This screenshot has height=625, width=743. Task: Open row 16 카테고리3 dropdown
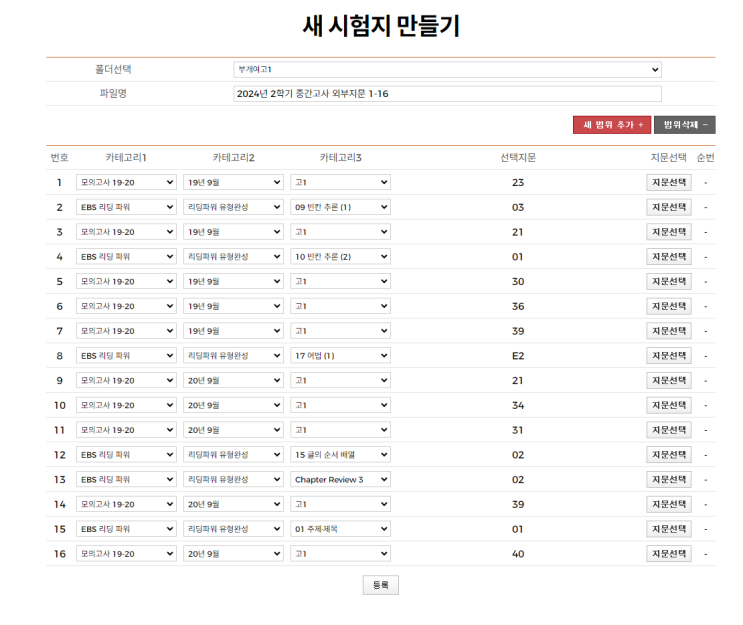(340, 553)
